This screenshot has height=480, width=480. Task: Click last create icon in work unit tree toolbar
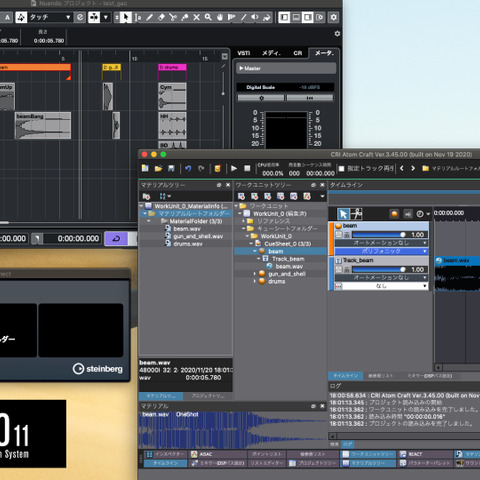point(307,196)
